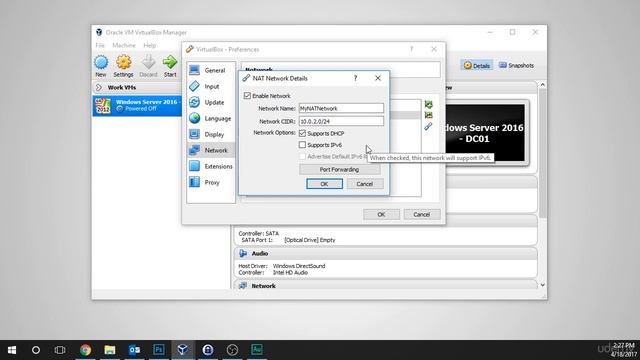Image resolution: width=640 pixels, height=360 pixels.
Task: Open the Extensions preferences section
Action: tap(211, 166)
